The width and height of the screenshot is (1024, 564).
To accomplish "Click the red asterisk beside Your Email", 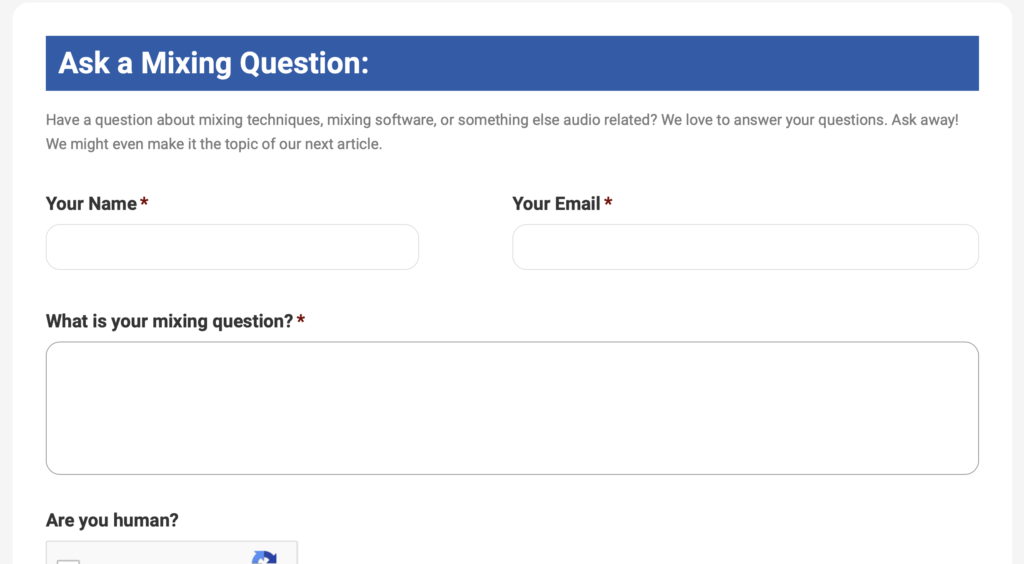I will point(608,202).
